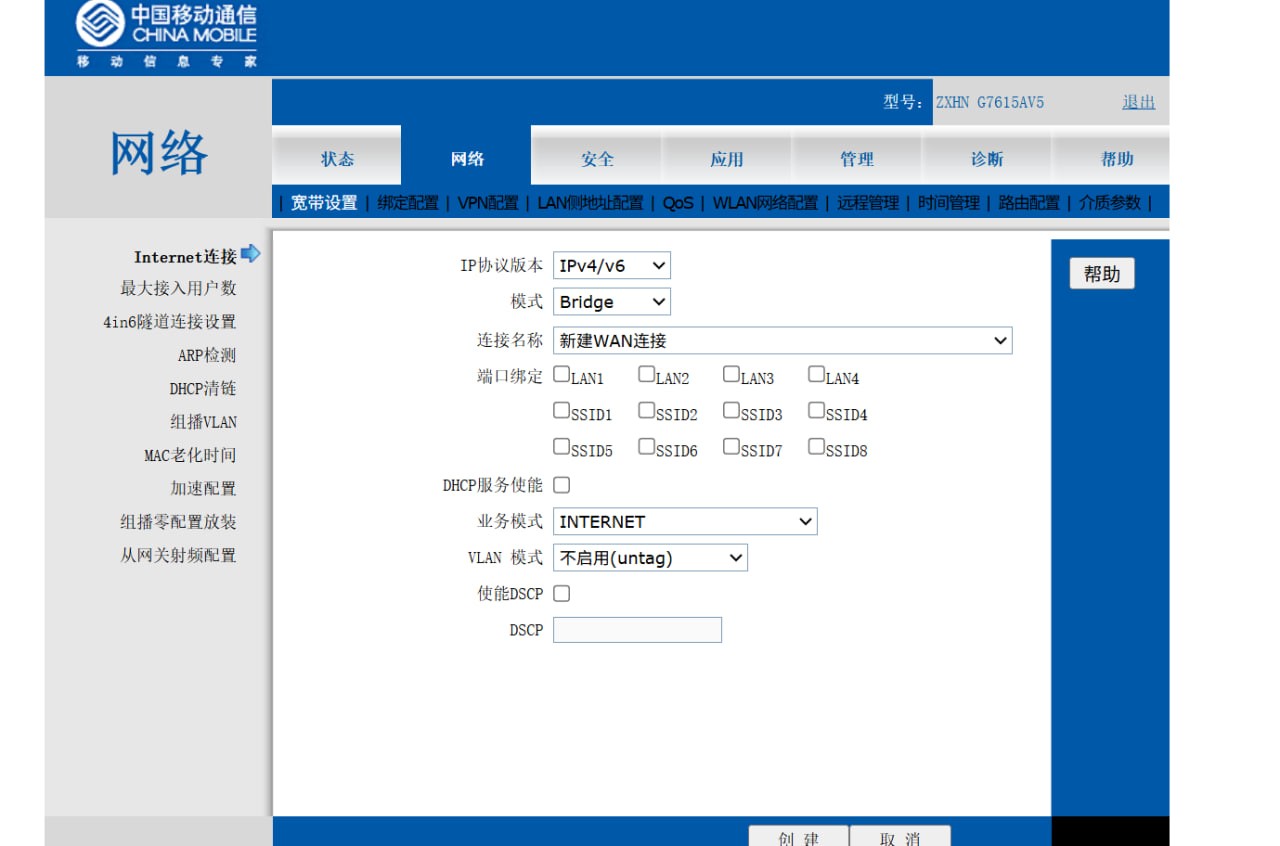1280x846 pixels.
Task: Open the VLAN 模式 dropdown
Action: 650,558
